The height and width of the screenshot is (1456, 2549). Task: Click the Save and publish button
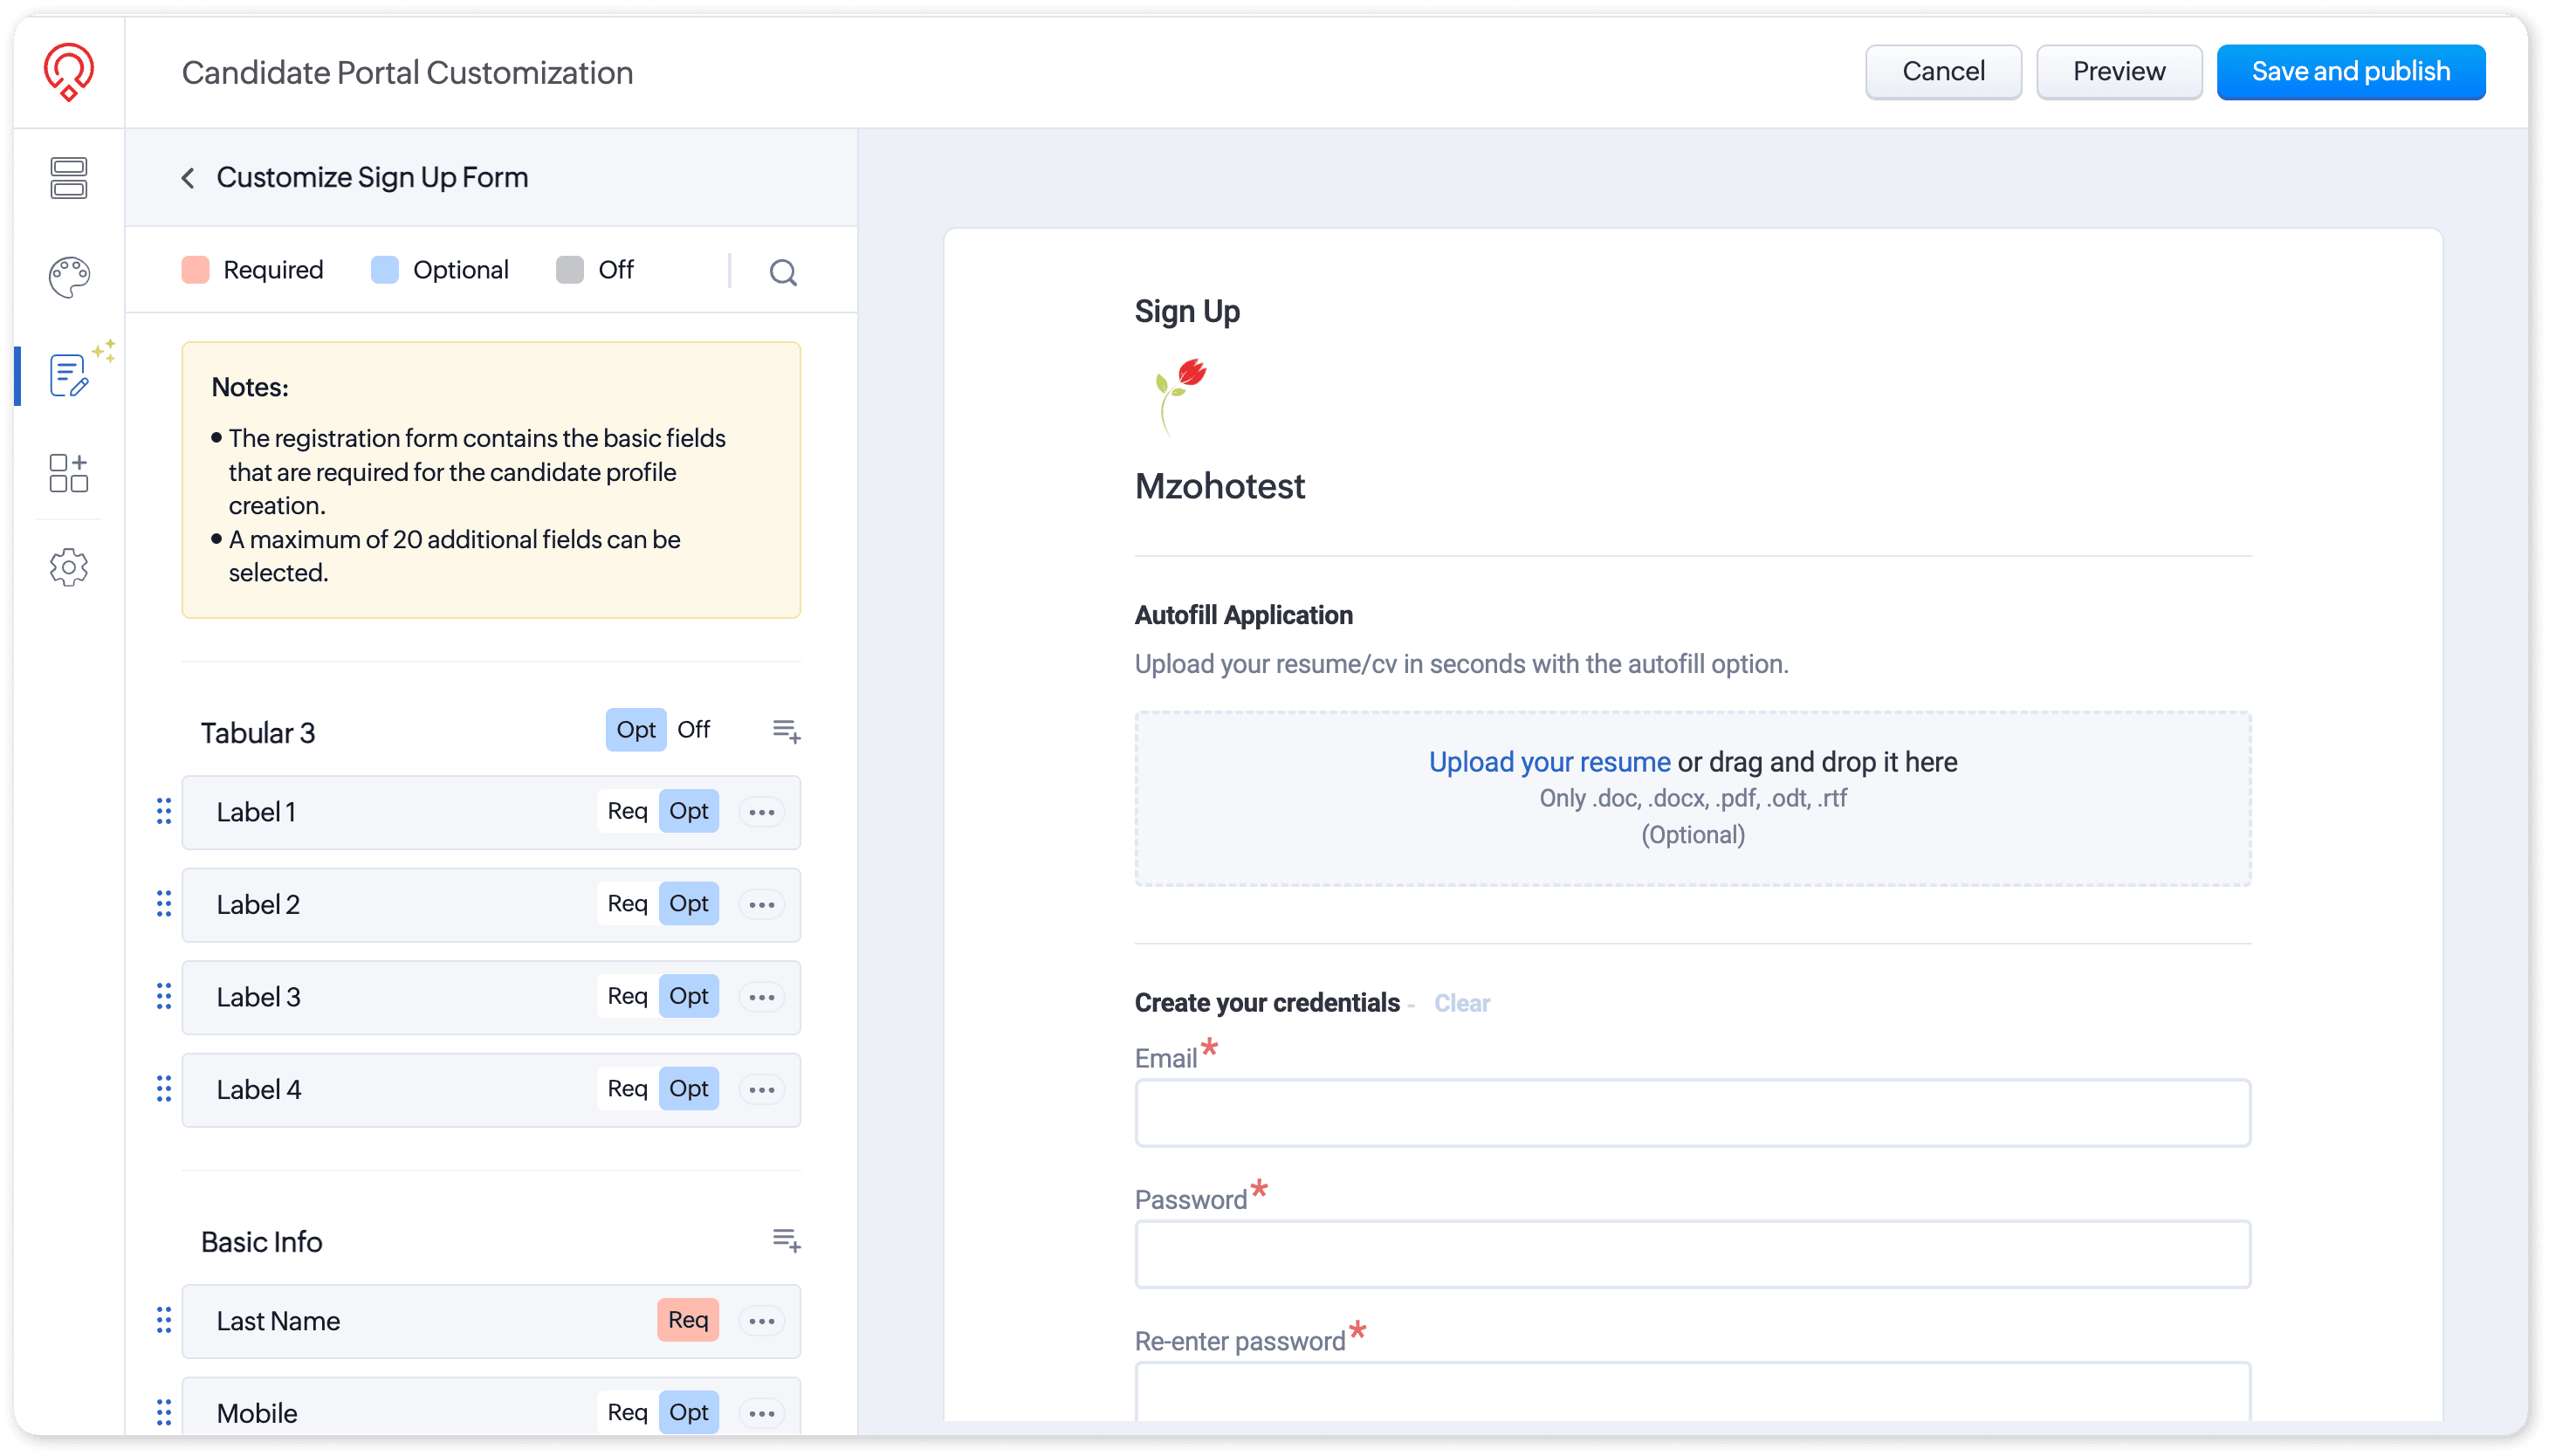click(x=2350, y=72)
